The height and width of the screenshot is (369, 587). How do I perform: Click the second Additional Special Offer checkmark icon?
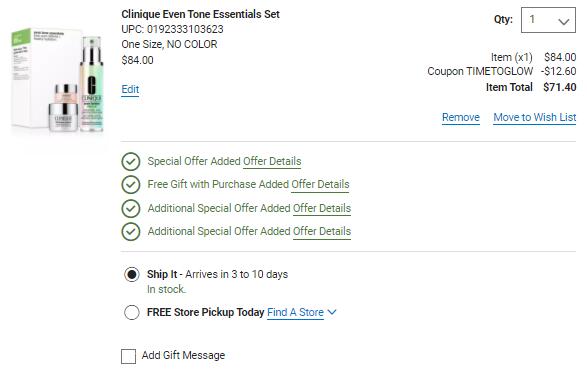(131, 231)
